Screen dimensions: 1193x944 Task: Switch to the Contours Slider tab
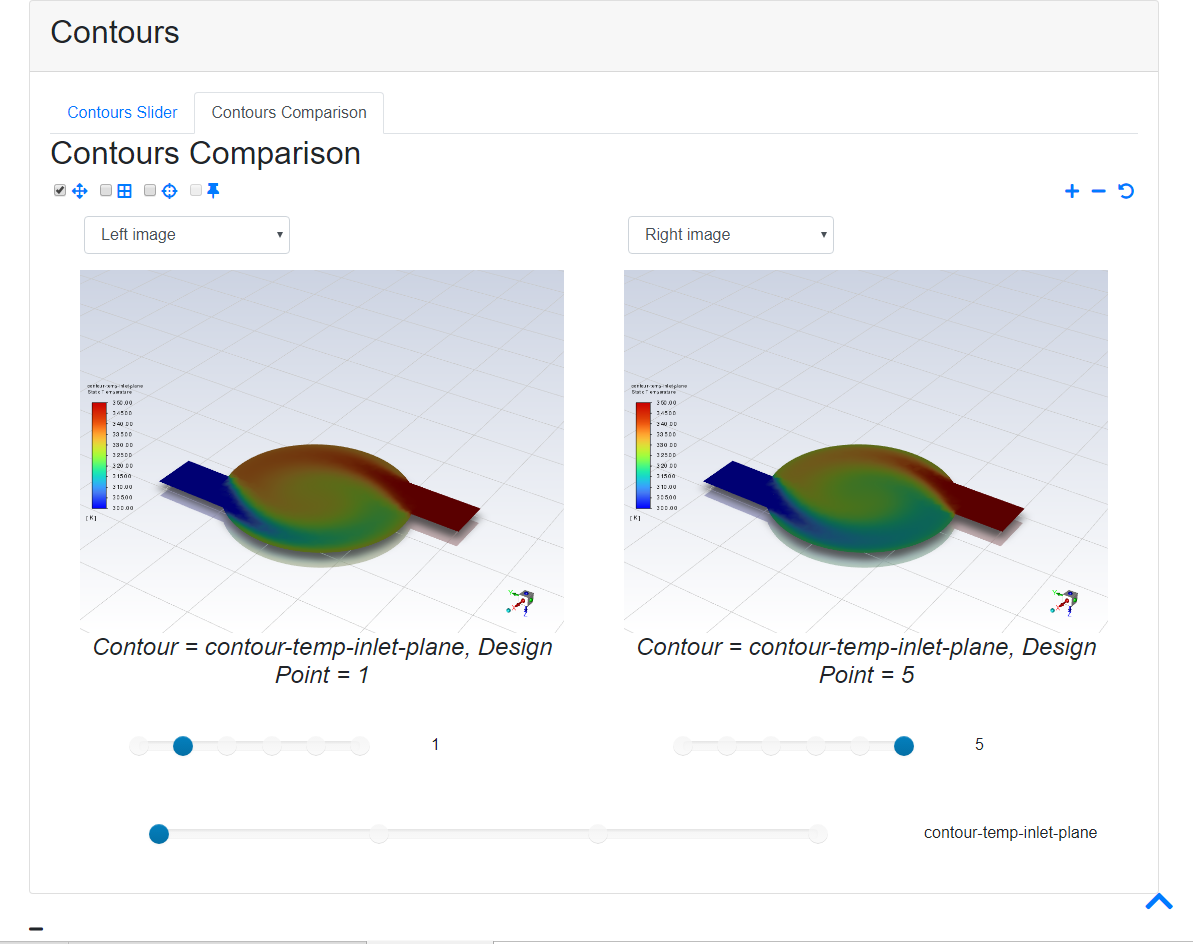click(122, 112)
